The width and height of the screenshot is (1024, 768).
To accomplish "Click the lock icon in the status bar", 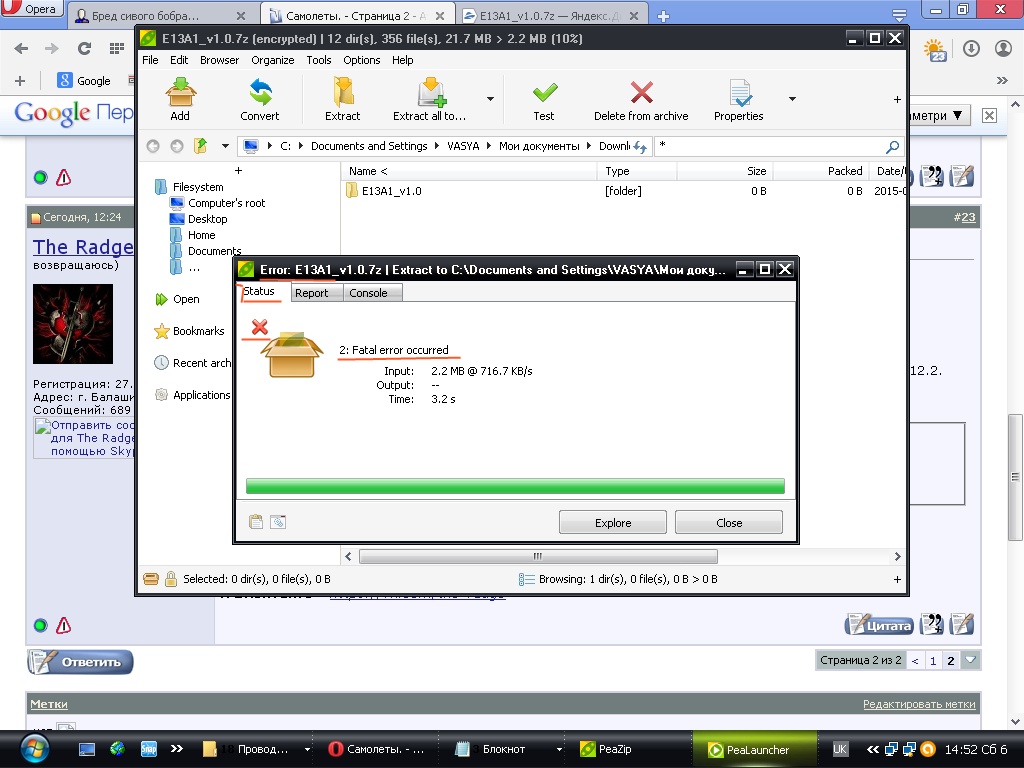I will [171, 579].
